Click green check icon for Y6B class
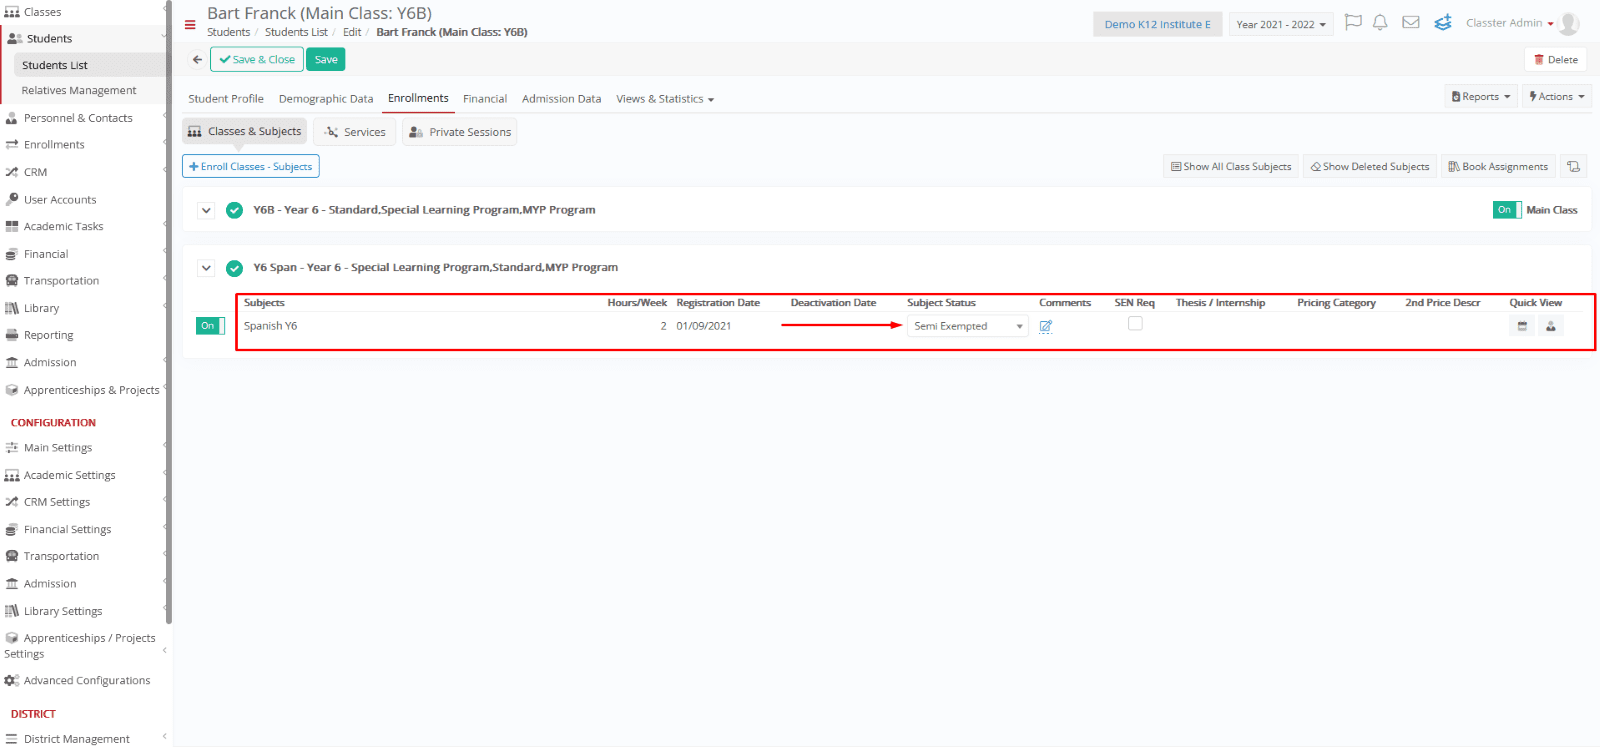Viewport: 1600px width, 747px height. pyautogui.click(x=234, y=210)
